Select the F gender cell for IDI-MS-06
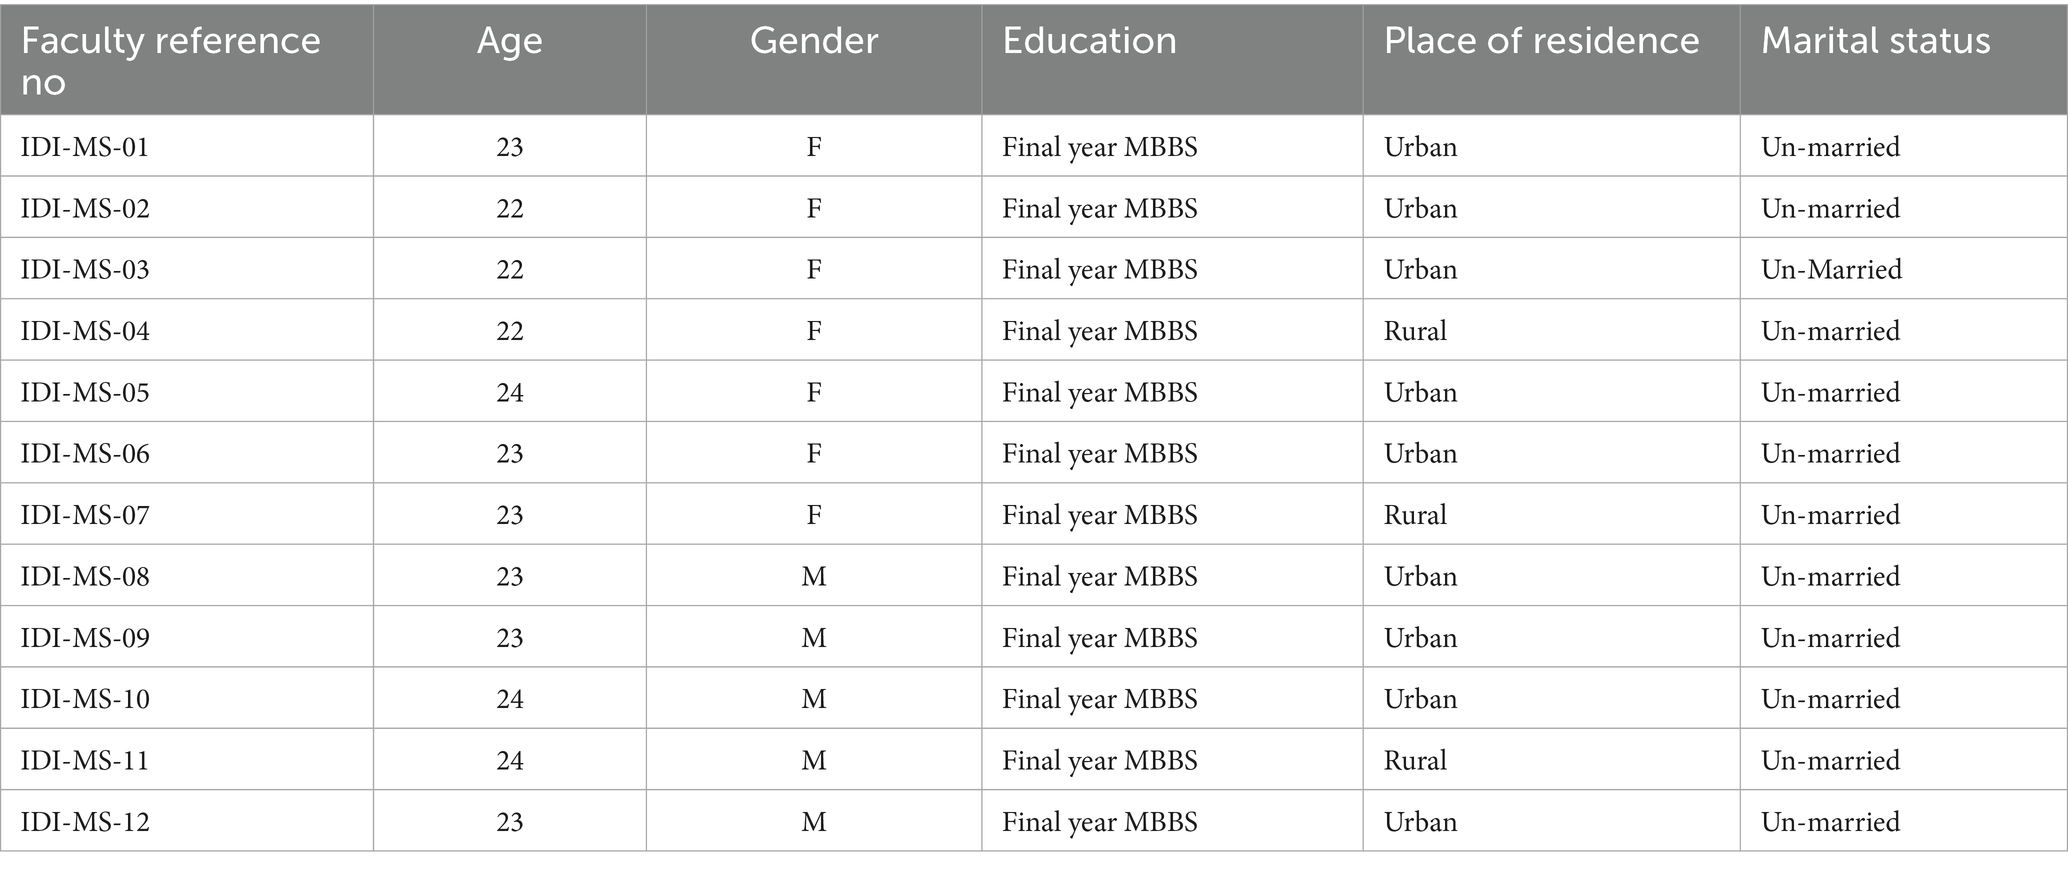This screenshot has height=869, width=2068. pyautogui.click(x=814, y=454)
